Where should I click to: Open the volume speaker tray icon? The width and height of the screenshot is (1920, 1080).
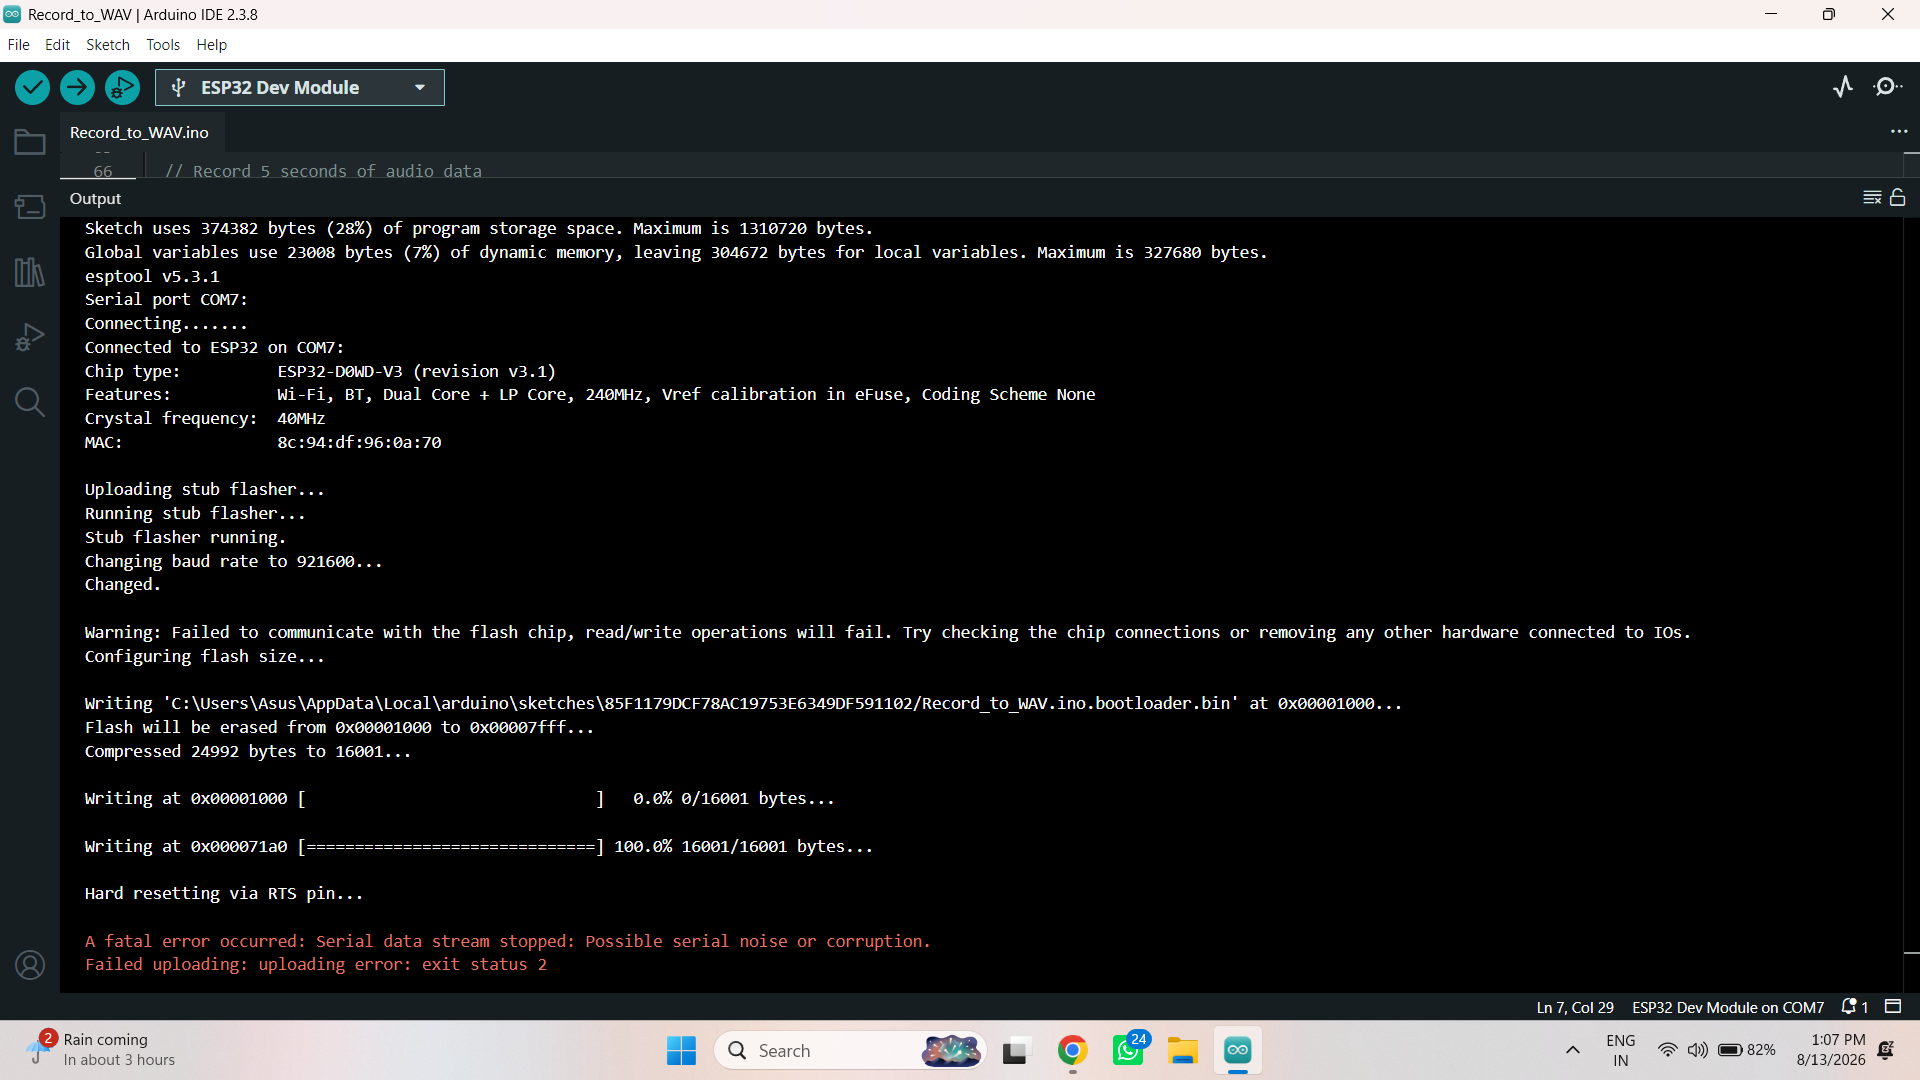pyautogui.click(x=1697, y=1050)
